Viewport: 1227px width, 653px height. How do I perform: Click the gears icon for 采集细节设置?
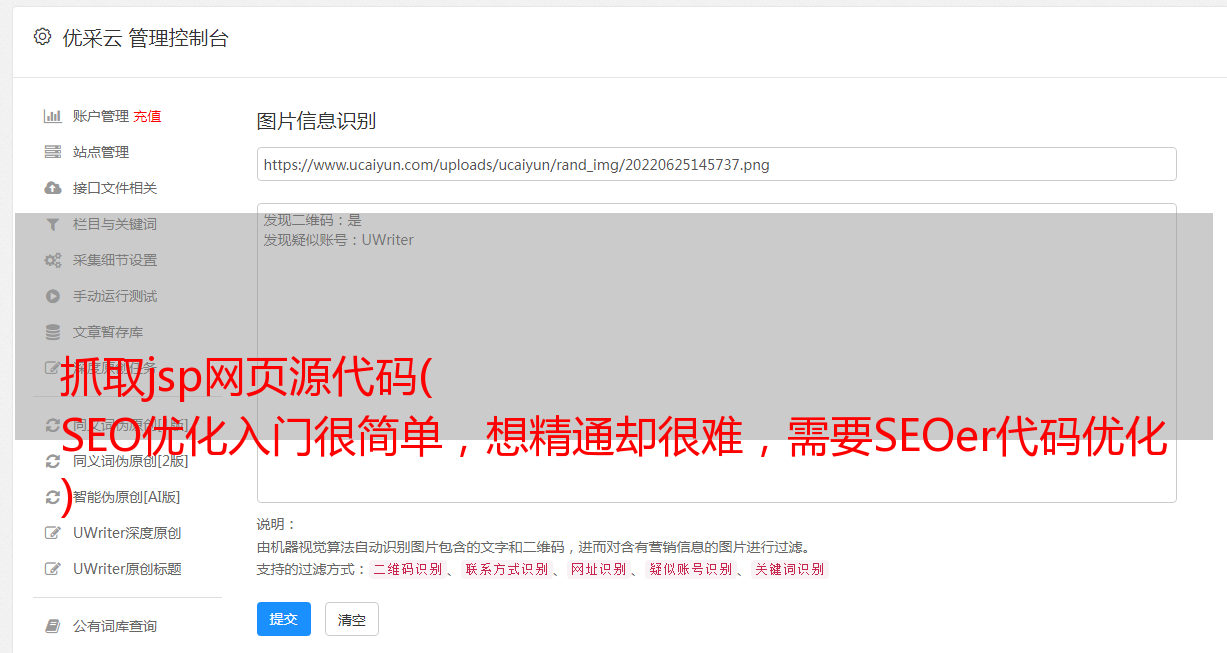53,260
